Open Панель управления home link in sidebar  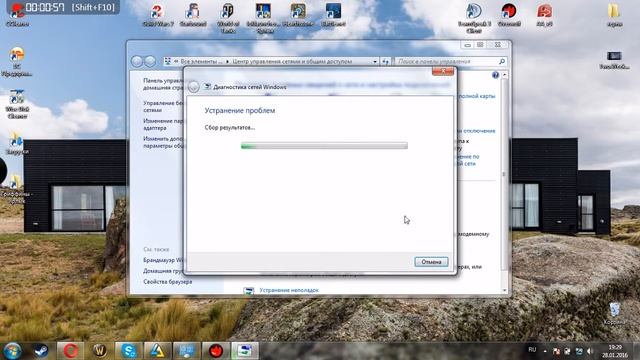pyautogui.click(x=163, y=84)
